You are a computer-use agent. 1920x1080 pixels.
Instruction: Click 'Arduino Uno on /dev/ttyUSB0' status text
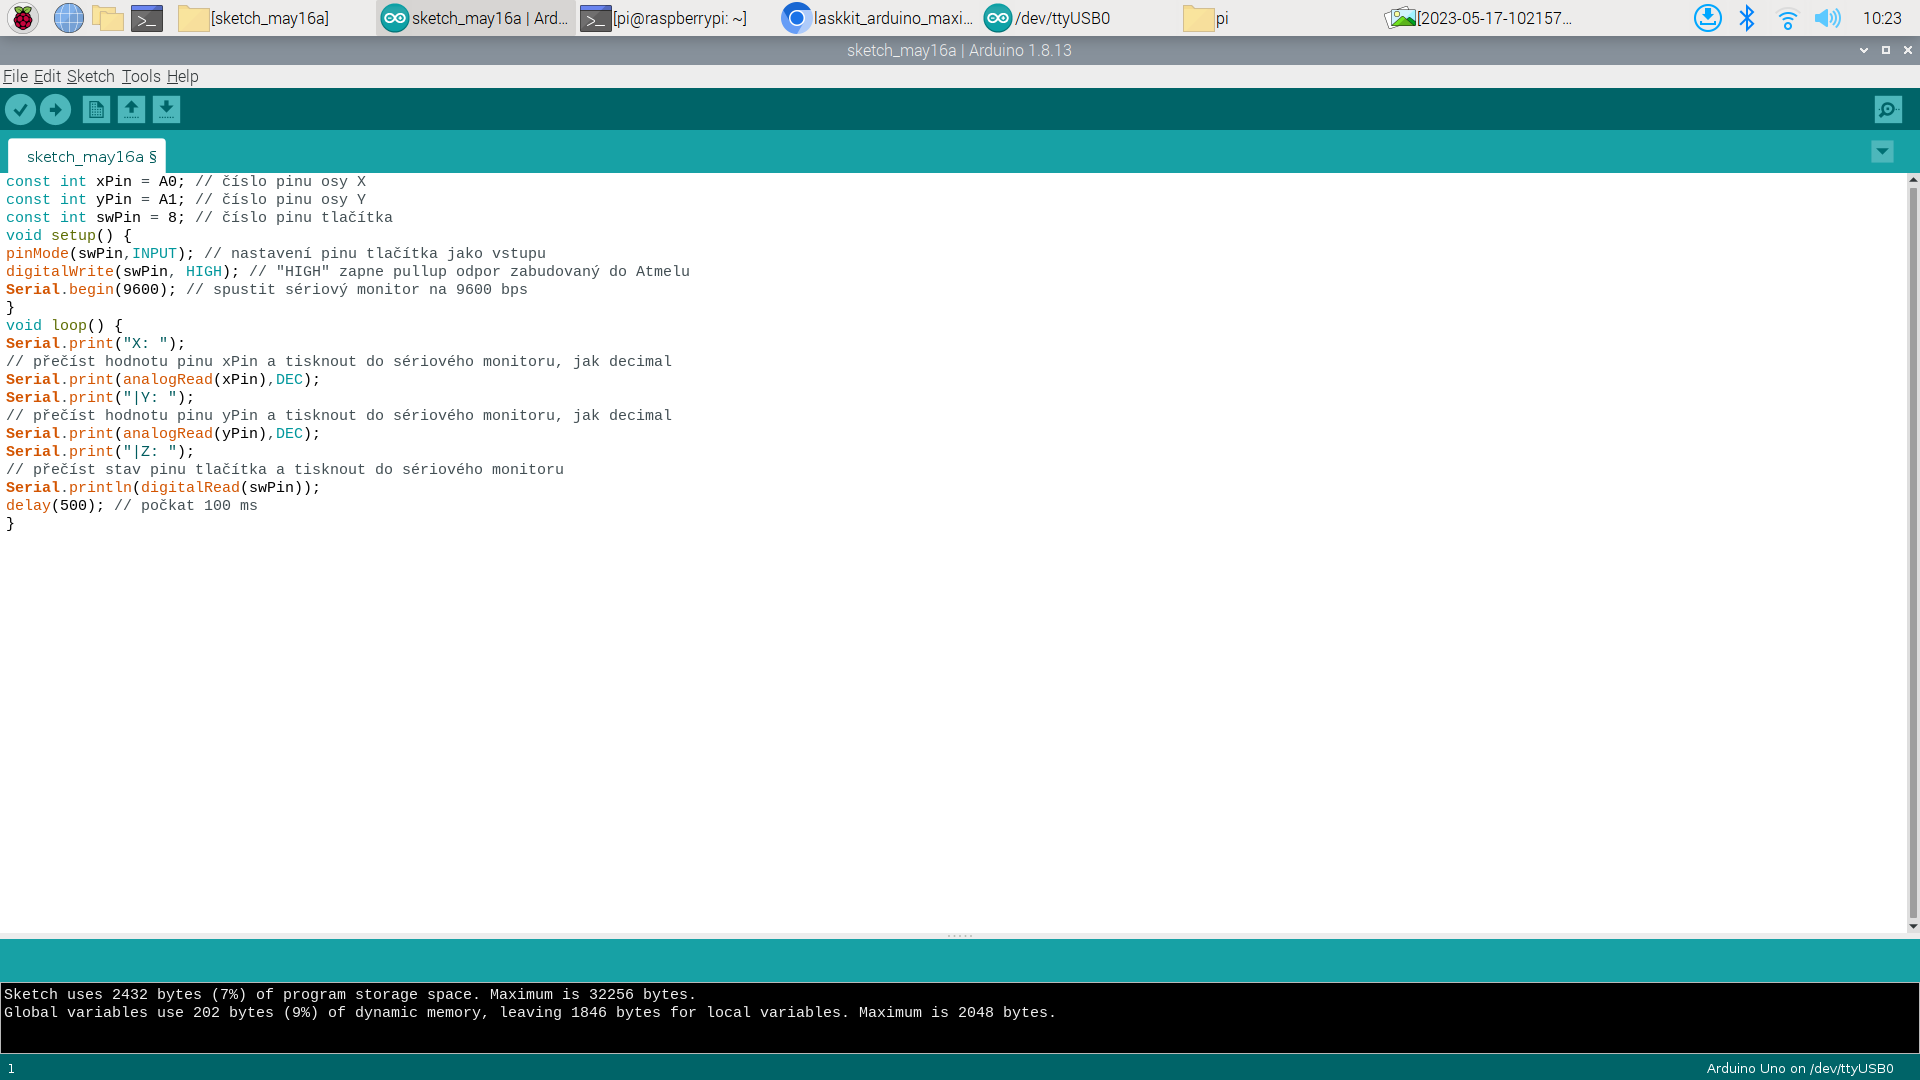click(x=1799, y=1068)
